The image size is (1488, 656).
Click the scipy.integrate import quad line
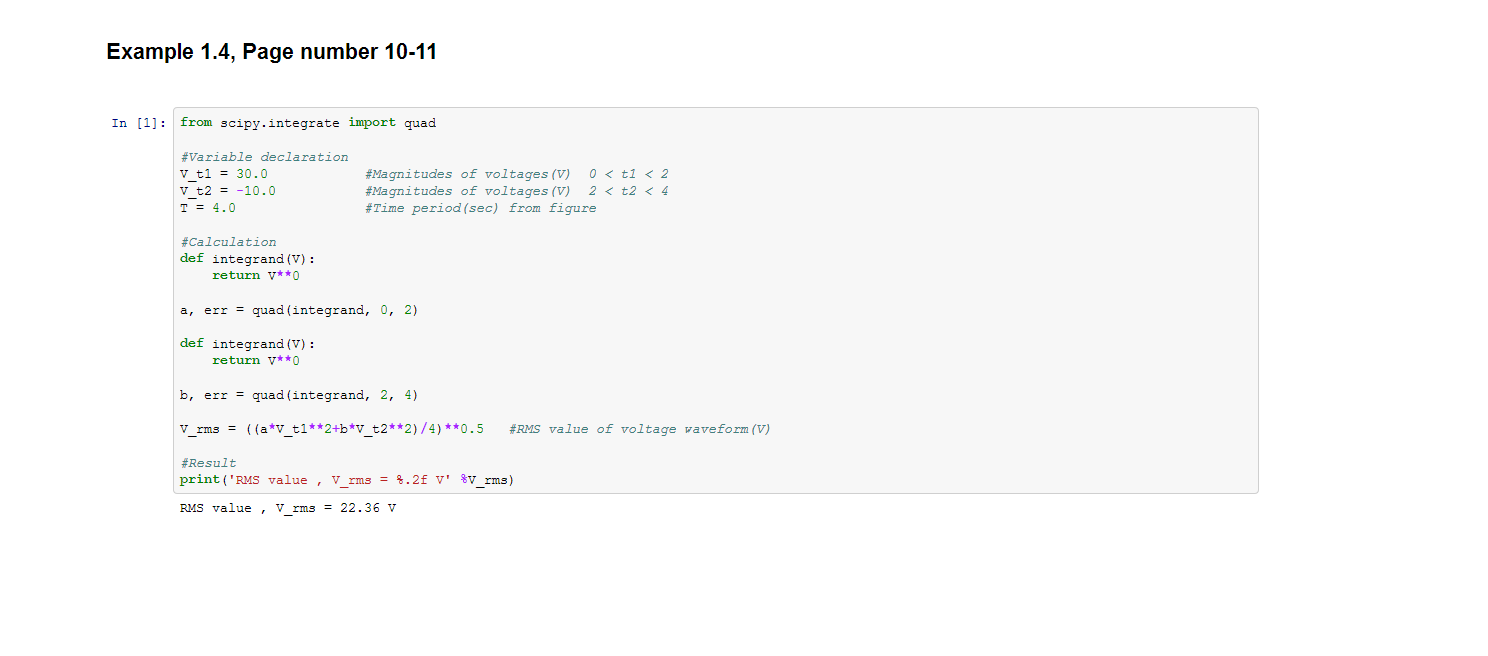[x=308, y=123]
